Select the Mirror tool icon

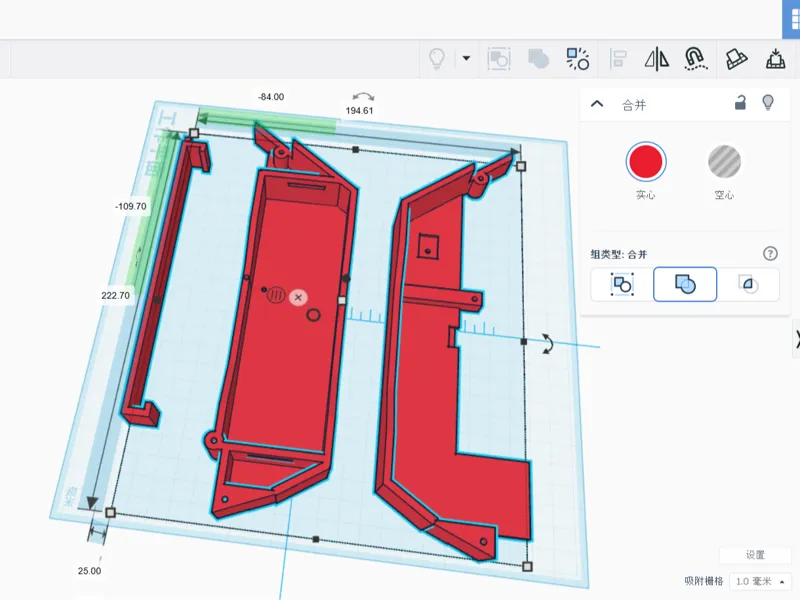tap(657, 59)
